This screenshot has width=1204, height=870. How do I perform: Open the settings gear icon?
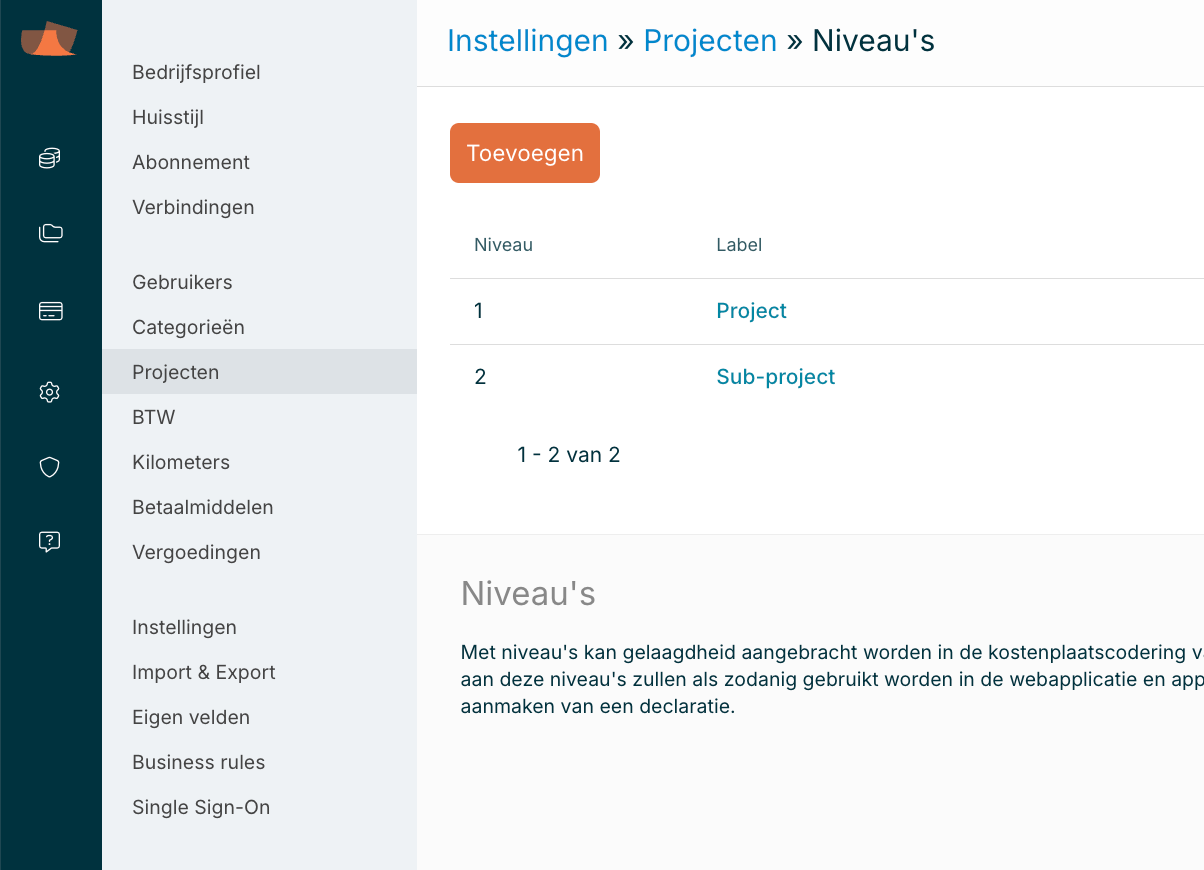[50, 392]
